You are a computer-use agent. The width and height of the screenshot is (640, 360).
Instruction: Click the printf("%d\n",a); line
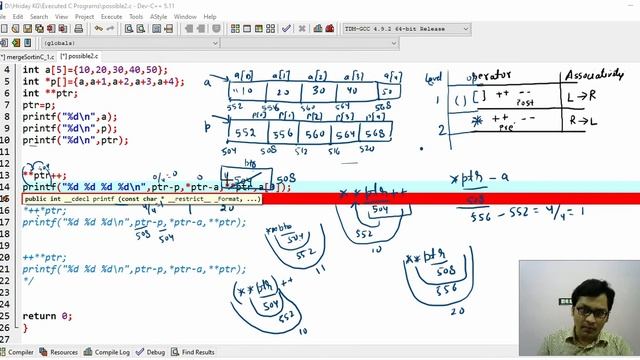click(x=70, y=117)
